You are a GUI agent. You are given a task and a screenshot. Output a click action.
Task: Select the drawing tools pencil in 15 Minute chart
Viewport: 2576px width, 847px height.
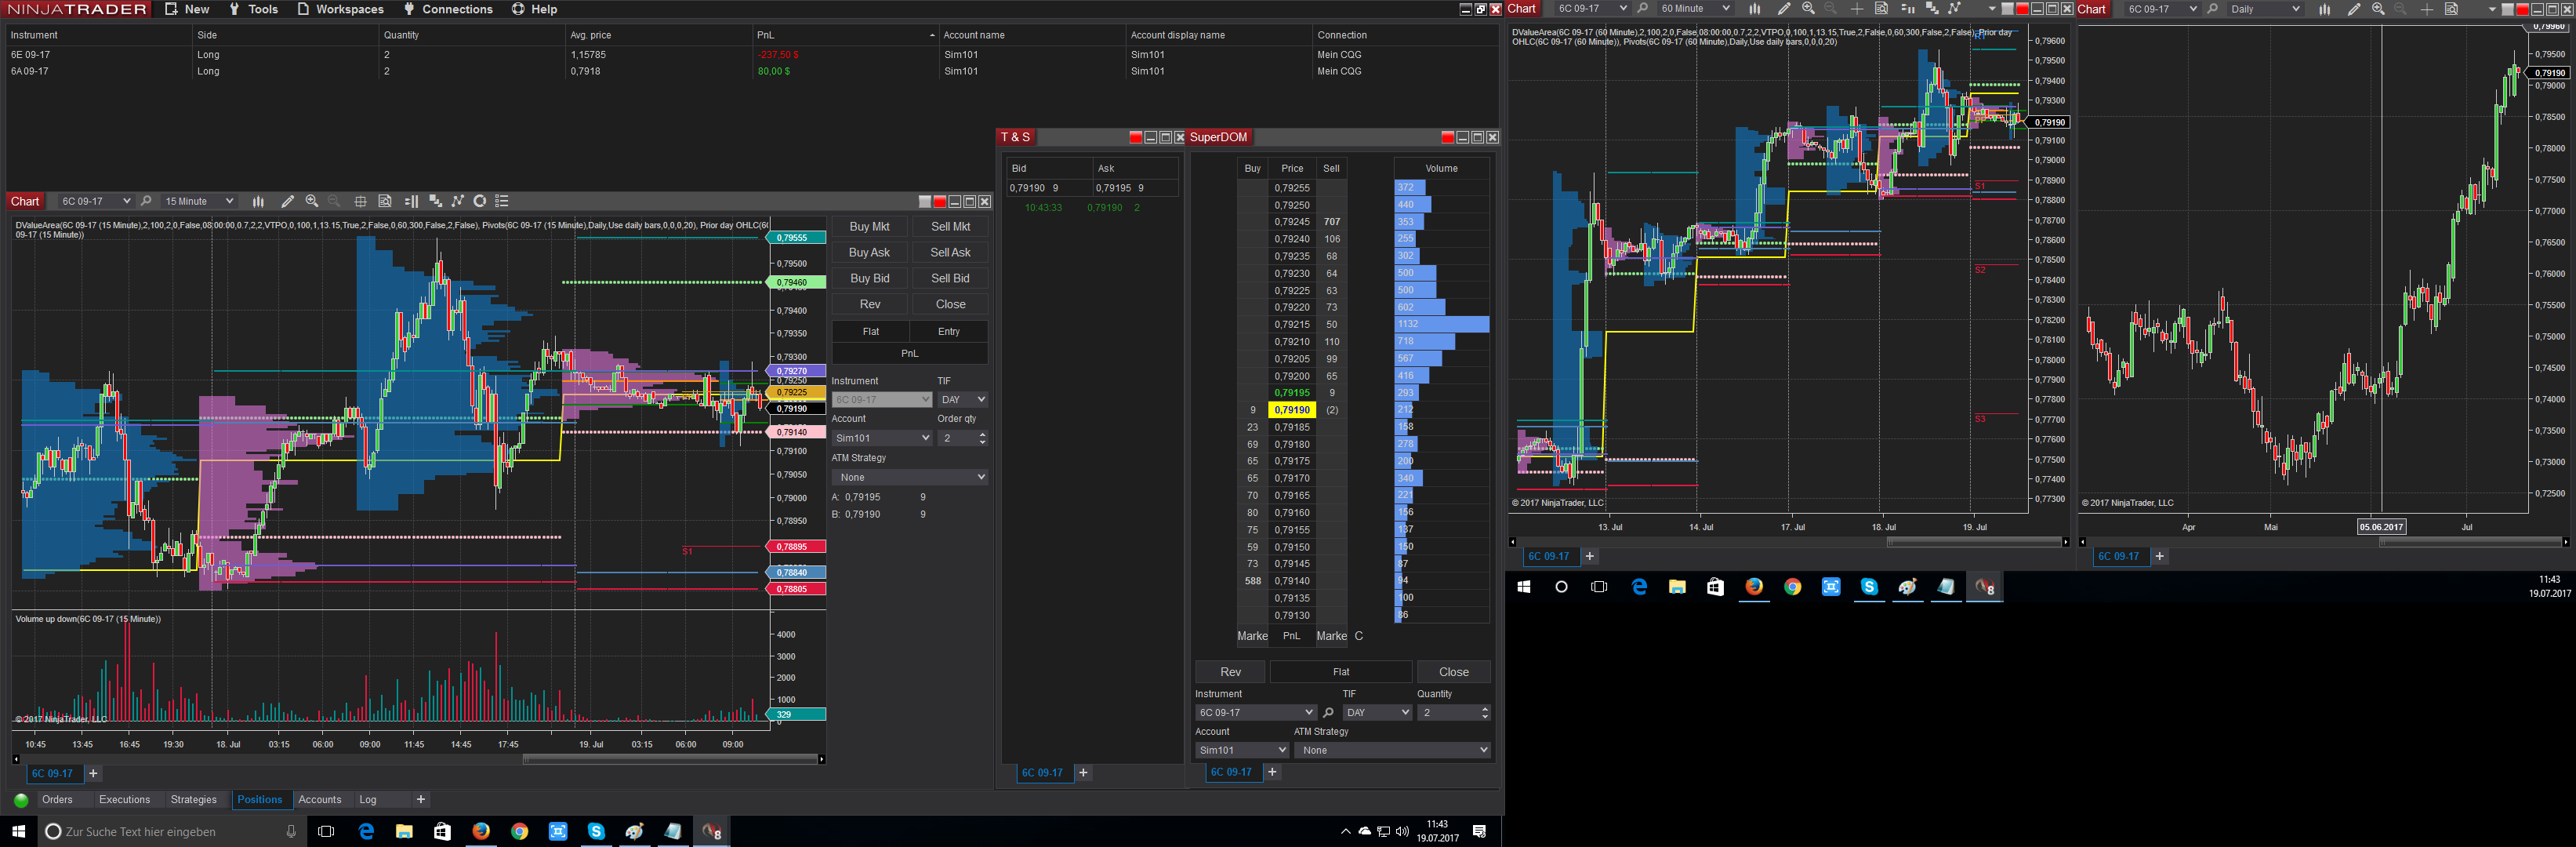[287, 201]
